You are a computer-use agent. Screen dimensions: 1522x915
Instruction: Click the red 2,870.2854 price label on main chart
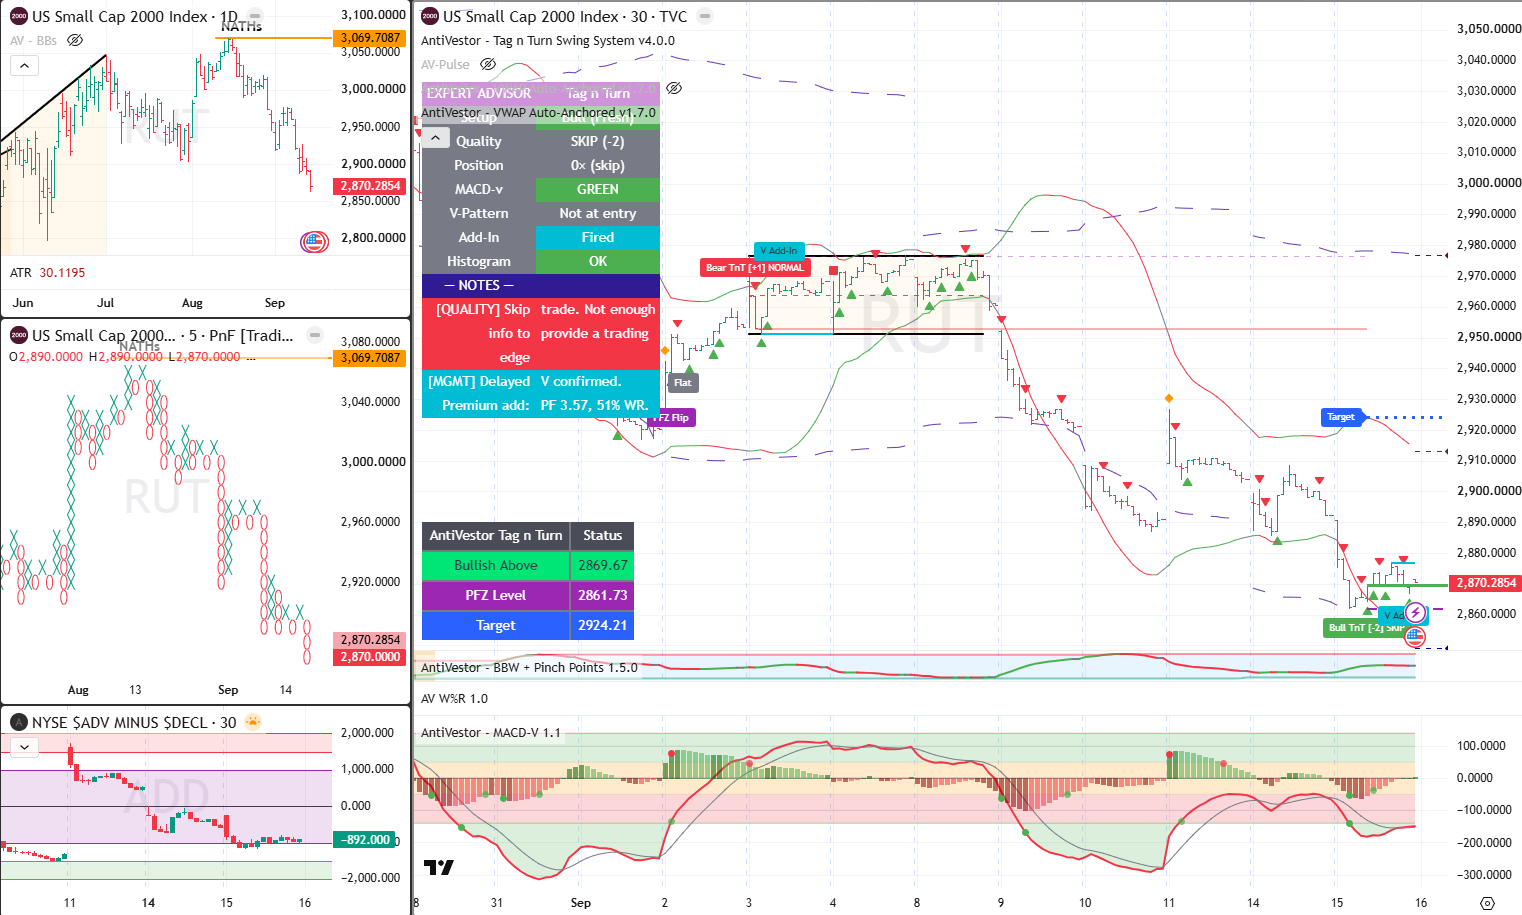[x=1486, y=583]
